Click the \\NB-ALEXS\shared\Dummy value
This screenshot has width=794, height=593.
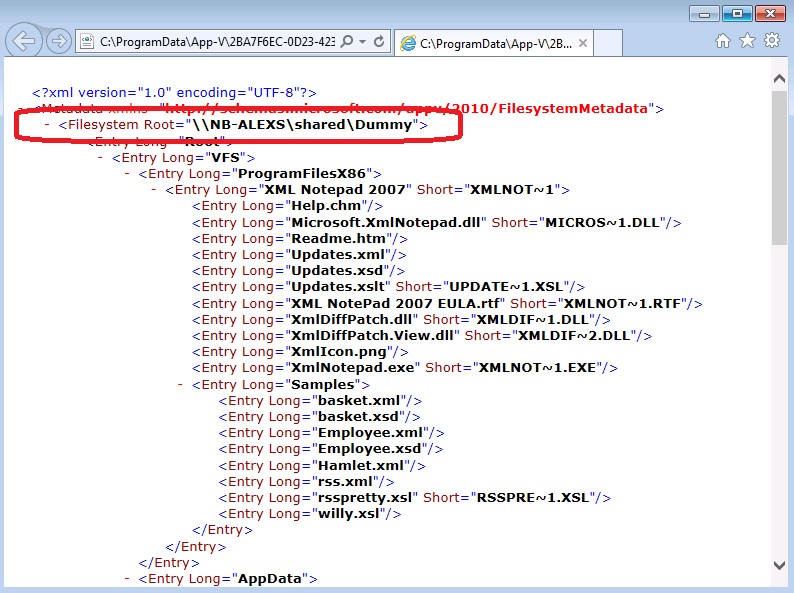pos(302,125)
